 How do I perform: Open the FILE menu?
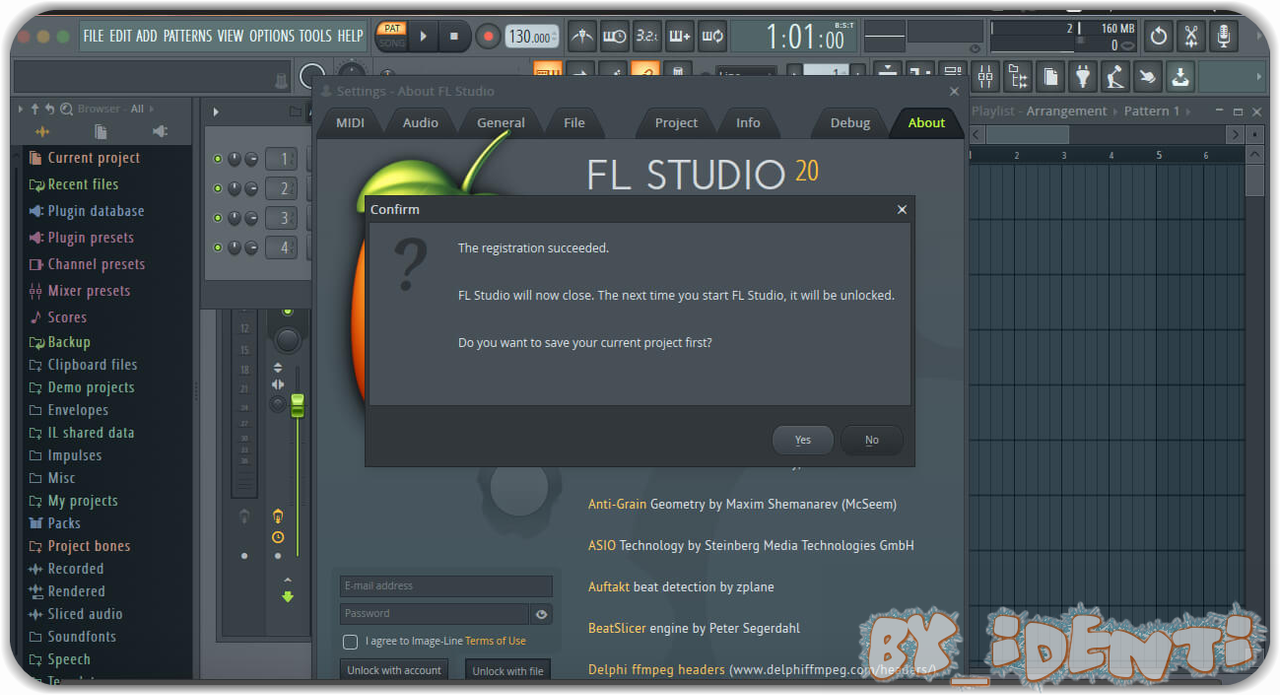(93, 36)
